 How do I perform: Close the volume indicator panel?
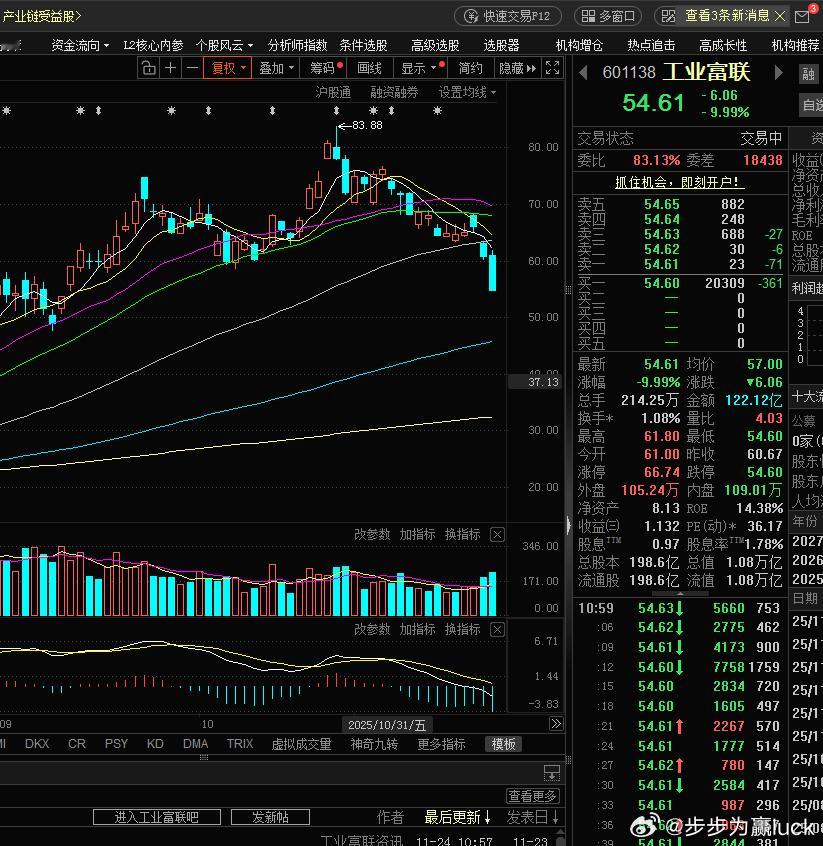click(x=498, y=535)
